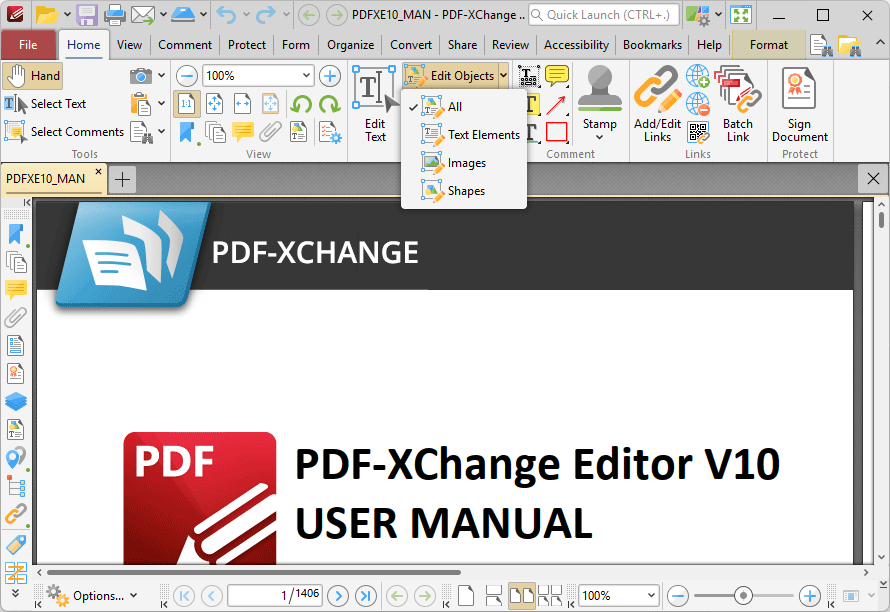
Task: Expand the Options dropdown in status bar
Action: (x=134, y=596)
